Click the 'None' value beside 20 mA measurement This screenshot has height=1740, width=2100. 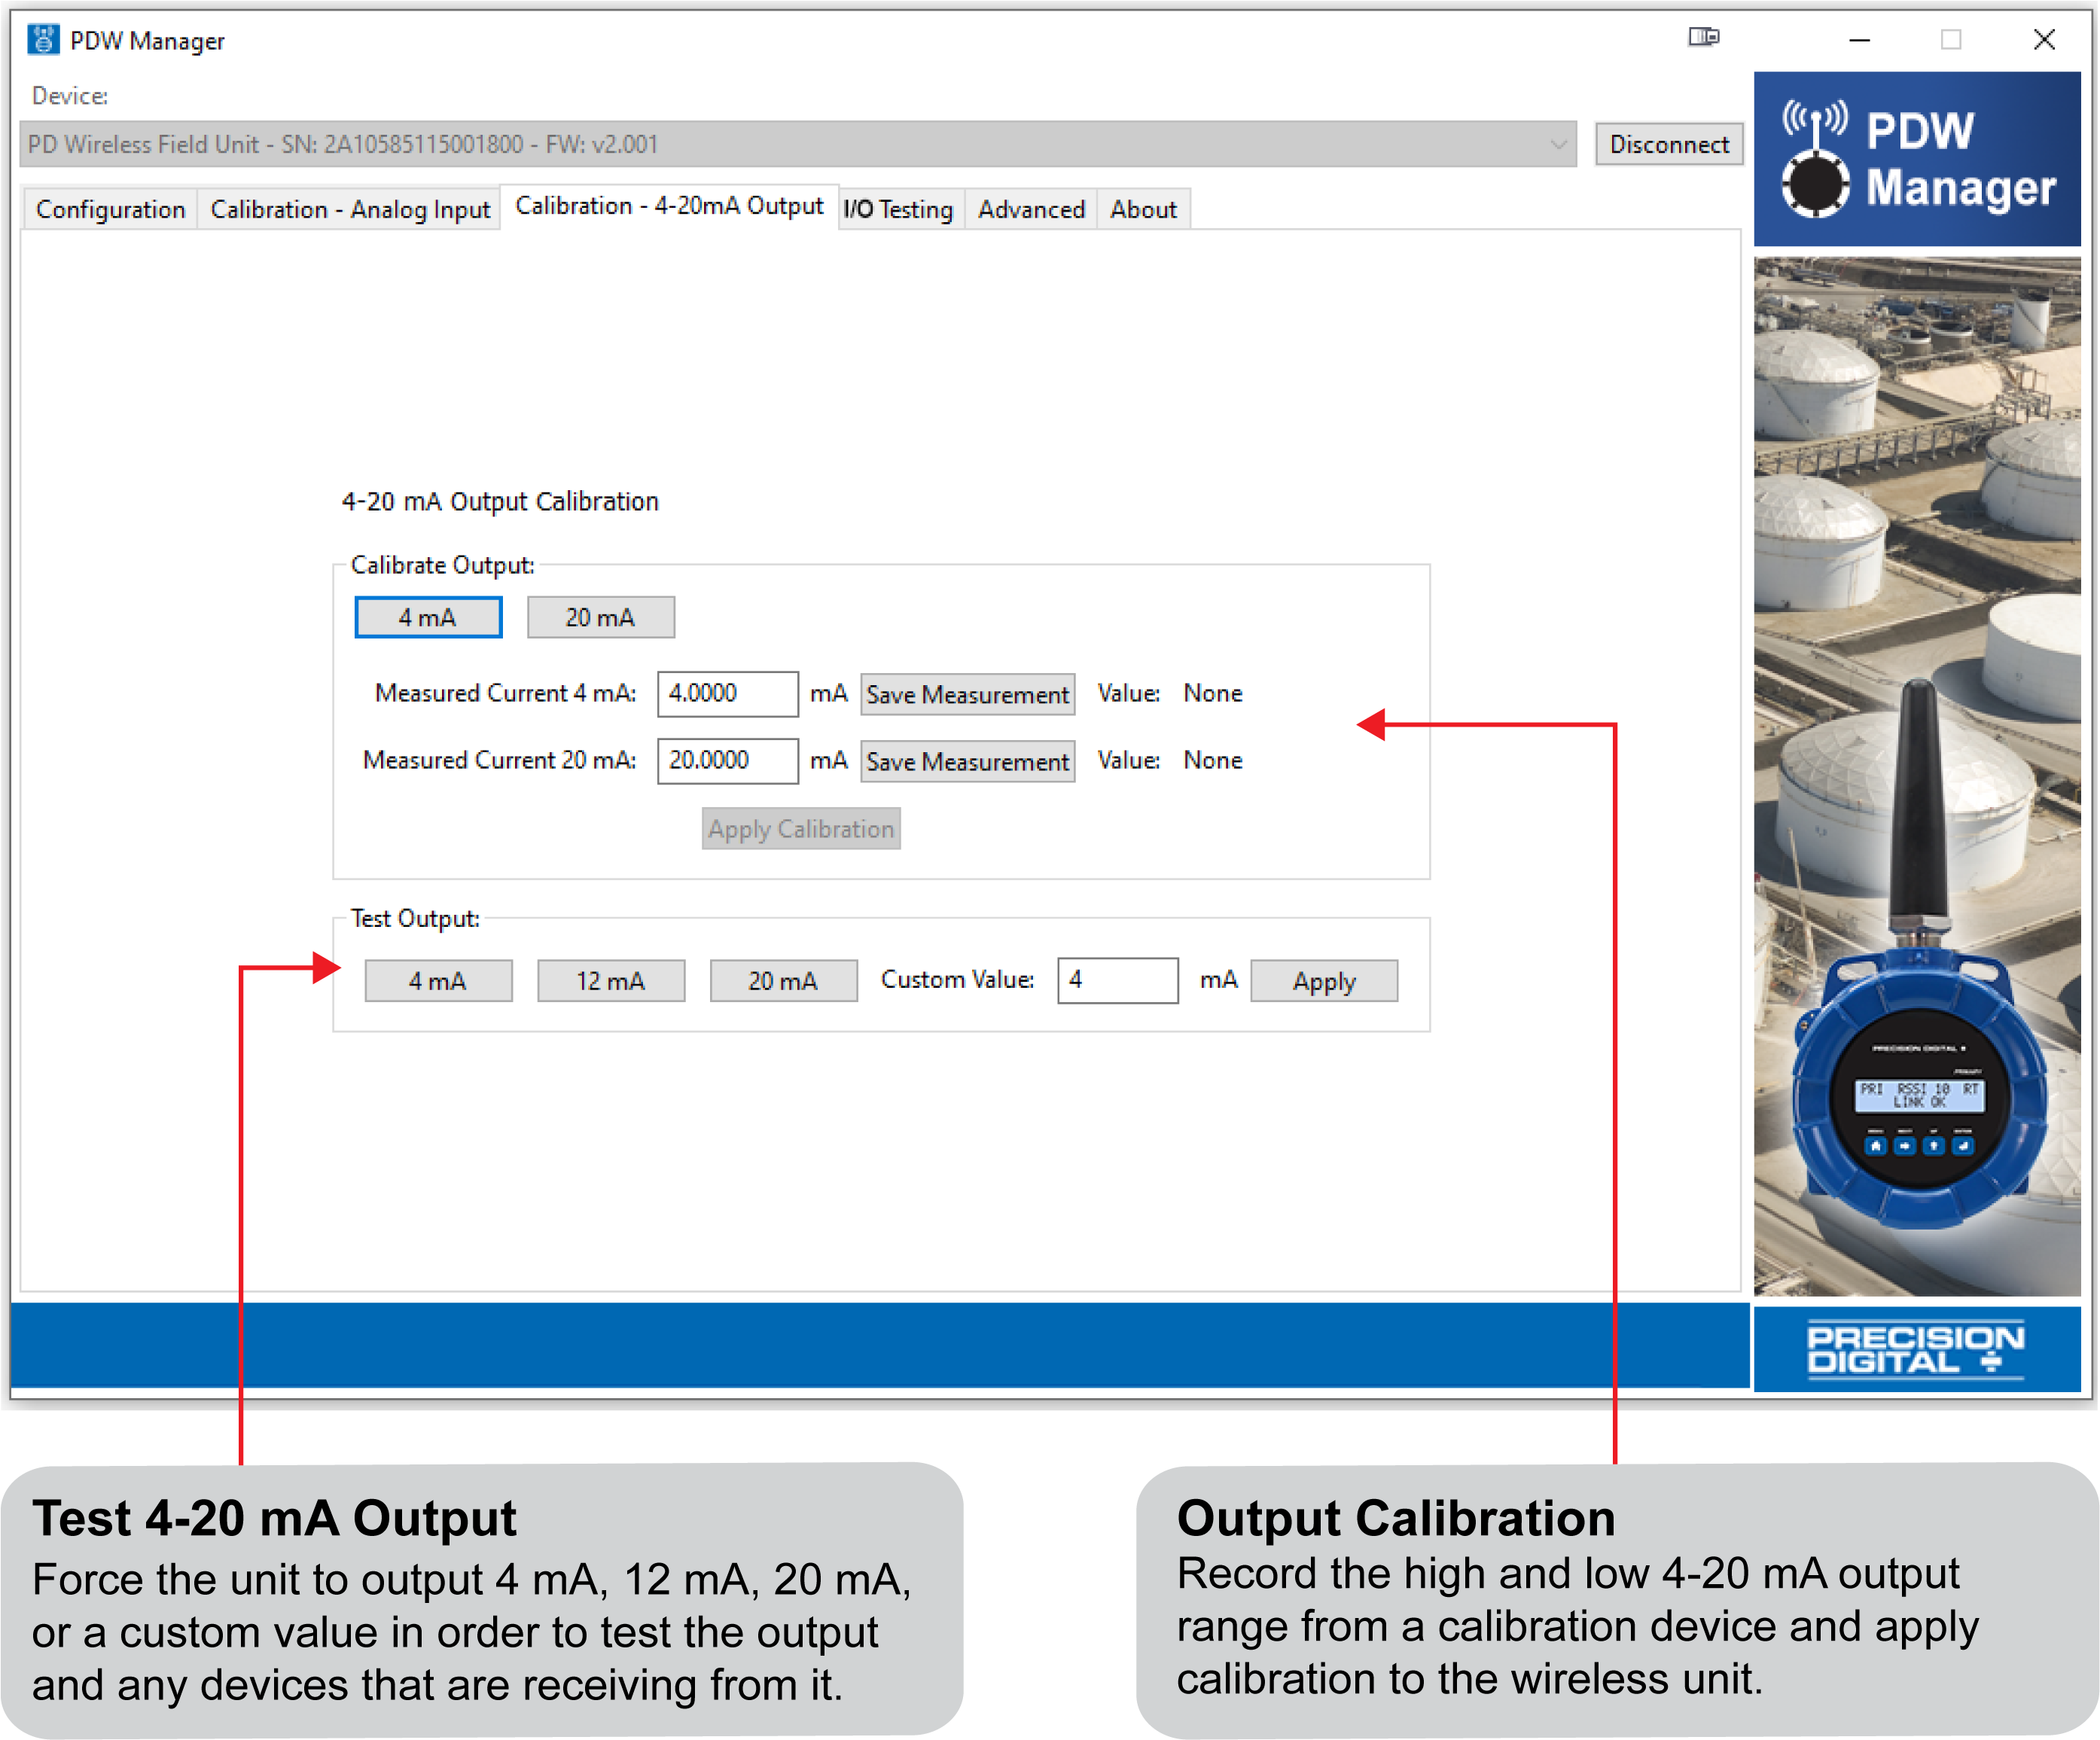pyautogui.click(x=1212, y=760)
